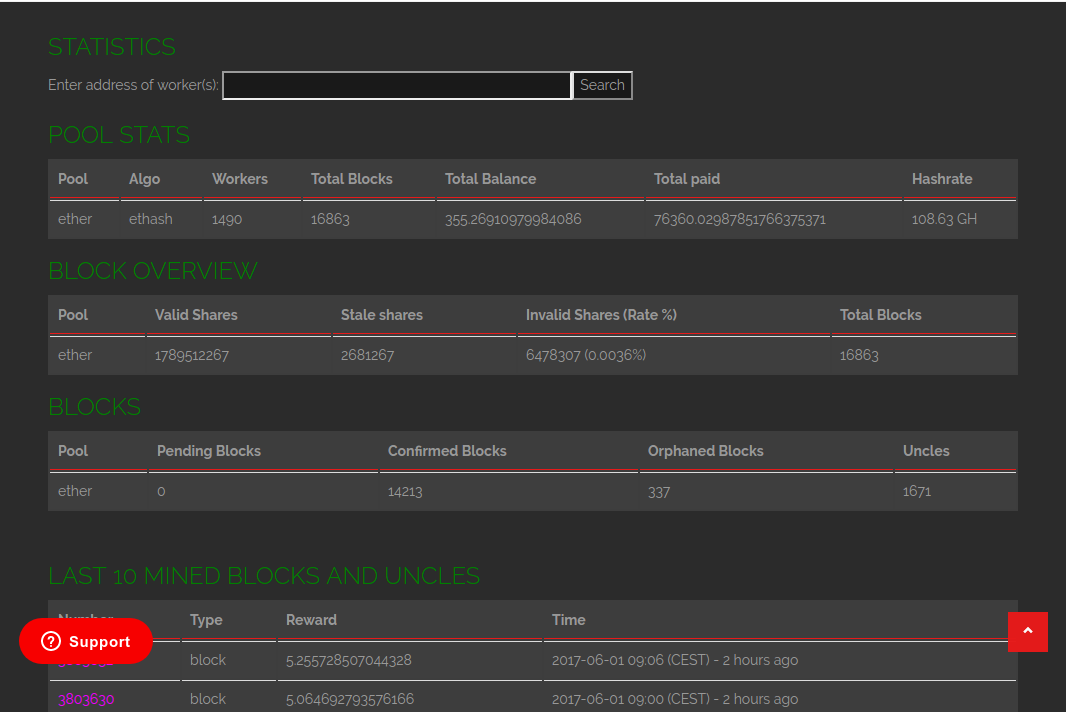This screenshot has height=712, width=1066.
Task: Click the Orphaned Blocks column header
Action: point(705,451)
